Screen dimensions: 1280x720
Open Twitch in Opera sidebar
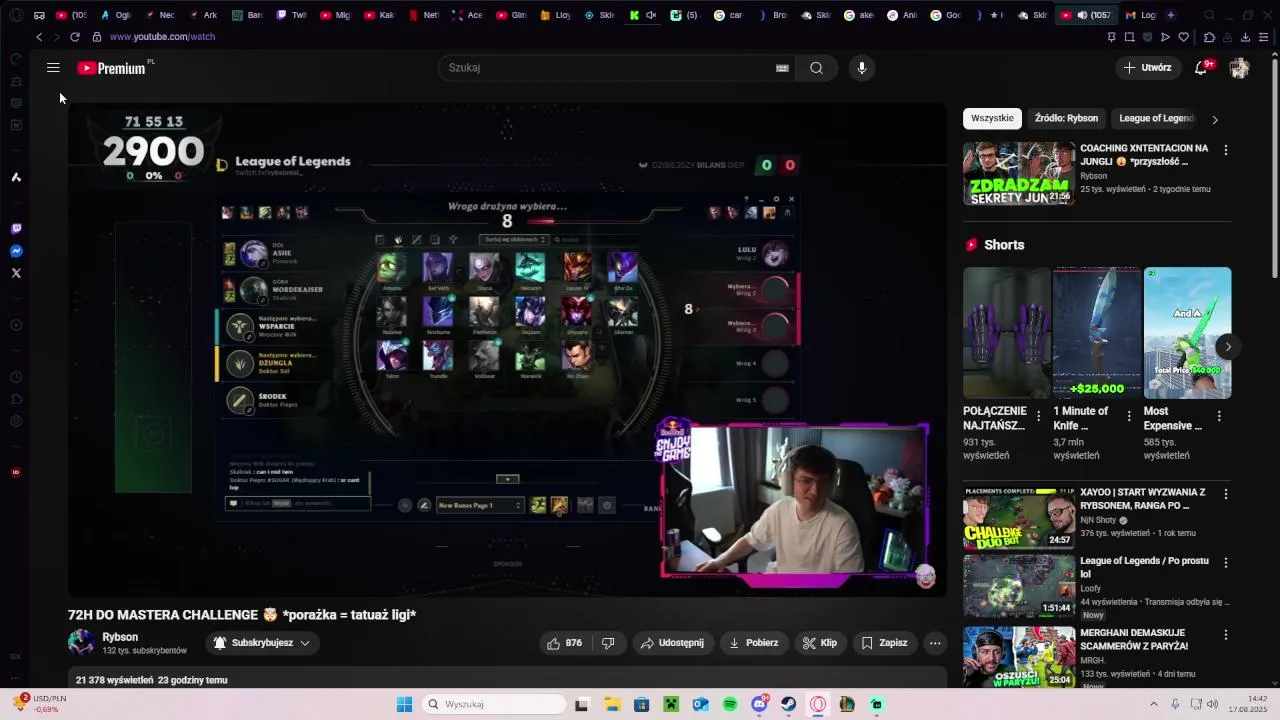16,229
